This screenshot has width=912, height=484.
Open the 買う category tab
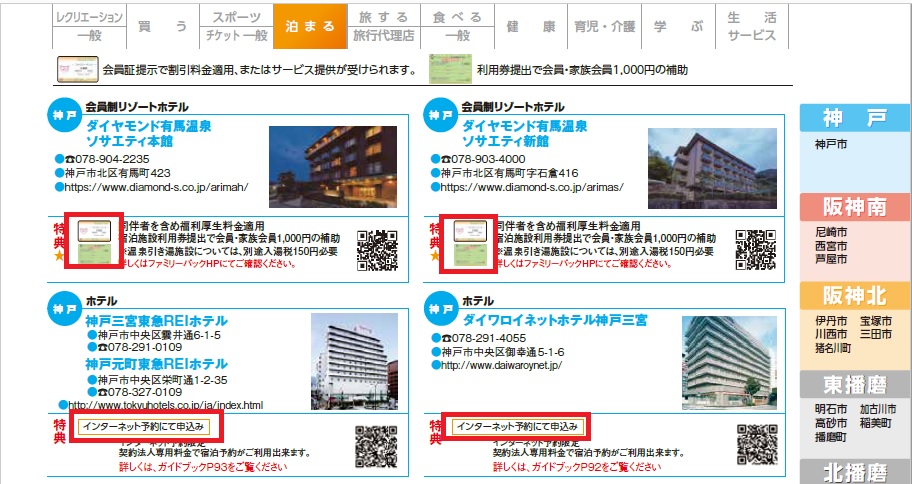(163, 26)
